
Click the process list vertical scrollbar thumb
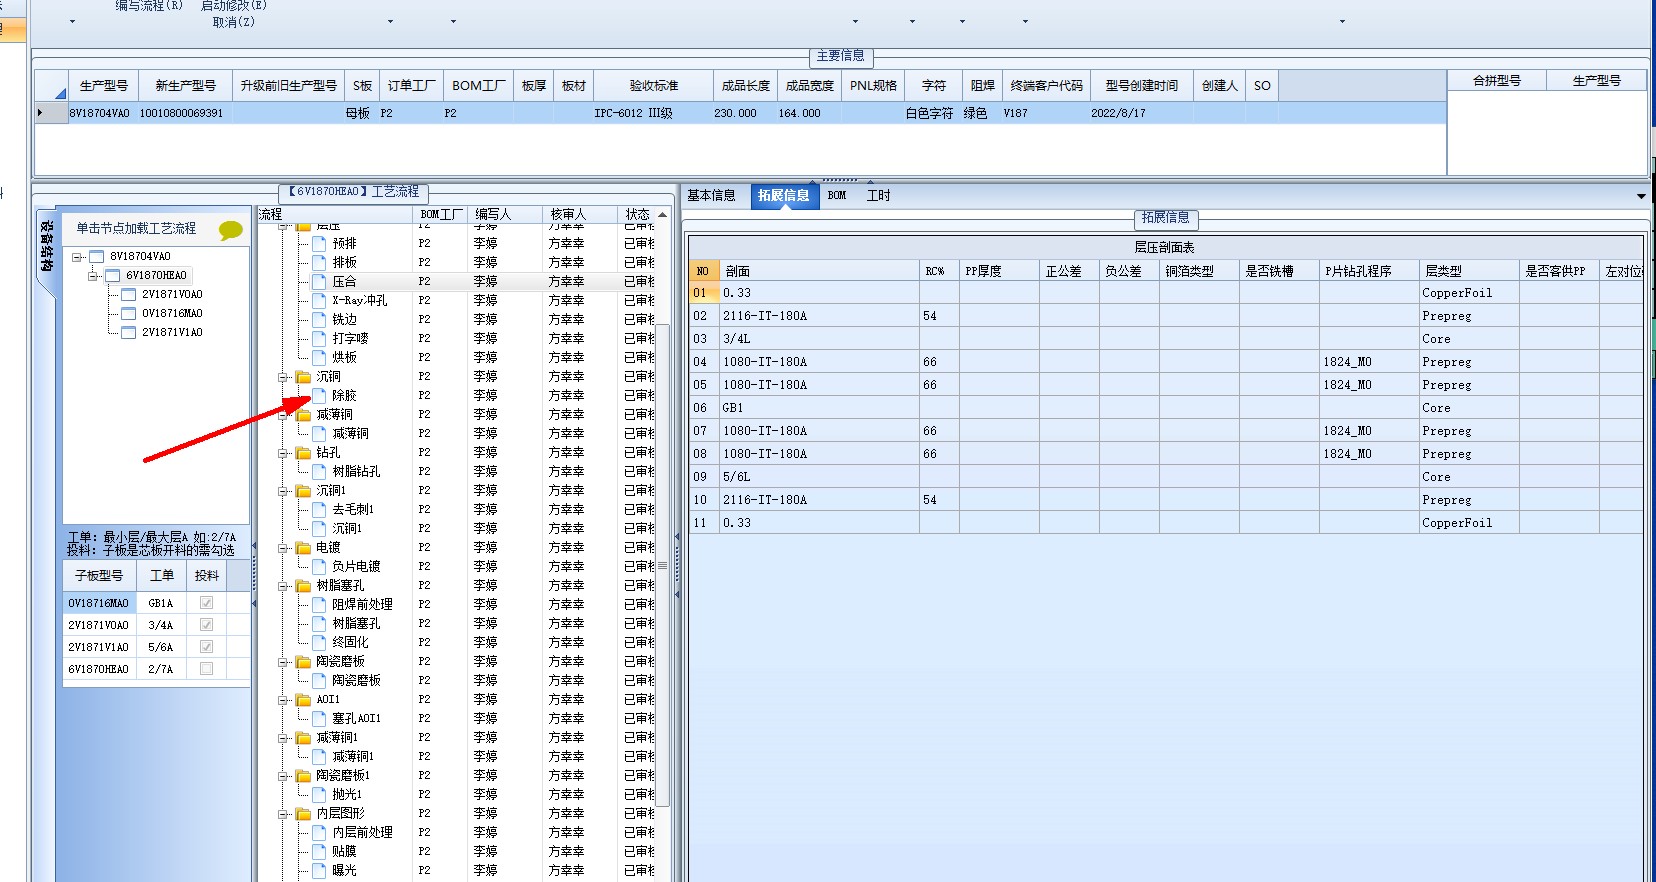pos(662,564)
